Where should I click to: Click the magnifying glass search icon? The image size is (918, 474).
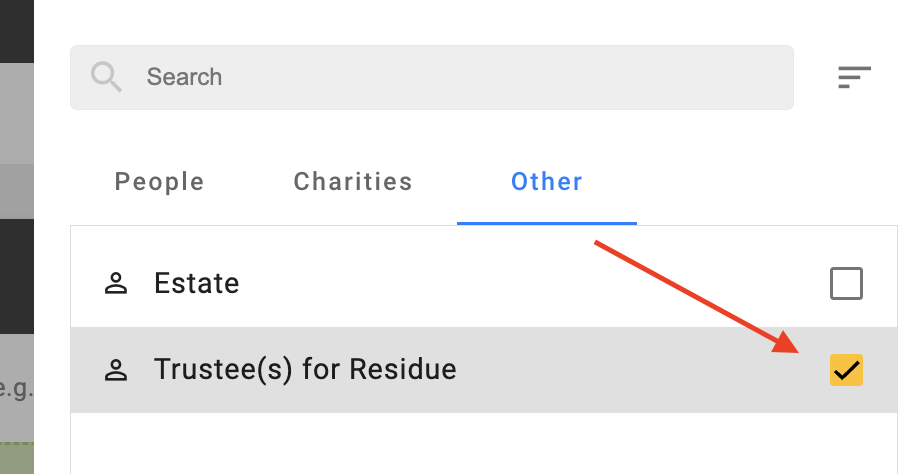click(x=106, y=77)
